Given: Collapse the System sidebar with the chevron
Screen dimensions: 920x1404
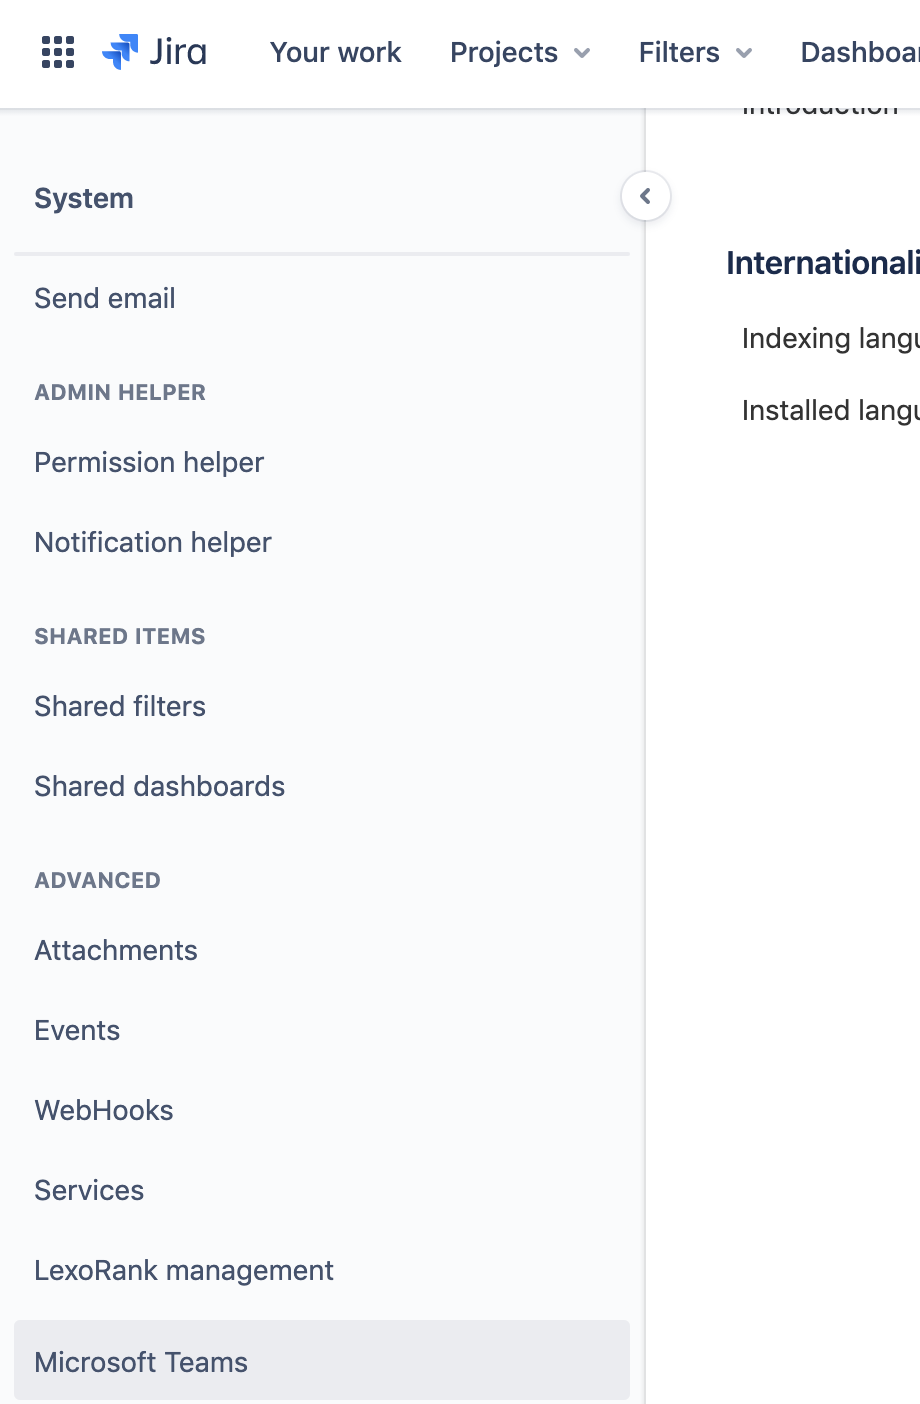Looking at the screenshot, I should pos(645,196).
